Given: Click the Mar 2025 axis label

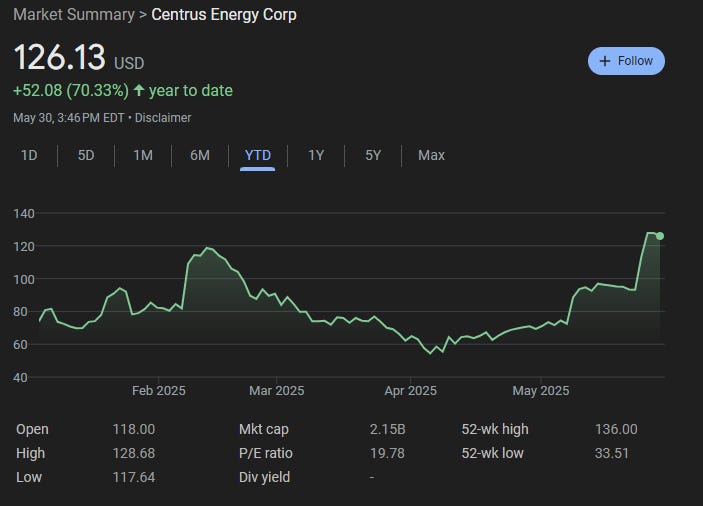Looking at the screenshot, I should 277,391.
